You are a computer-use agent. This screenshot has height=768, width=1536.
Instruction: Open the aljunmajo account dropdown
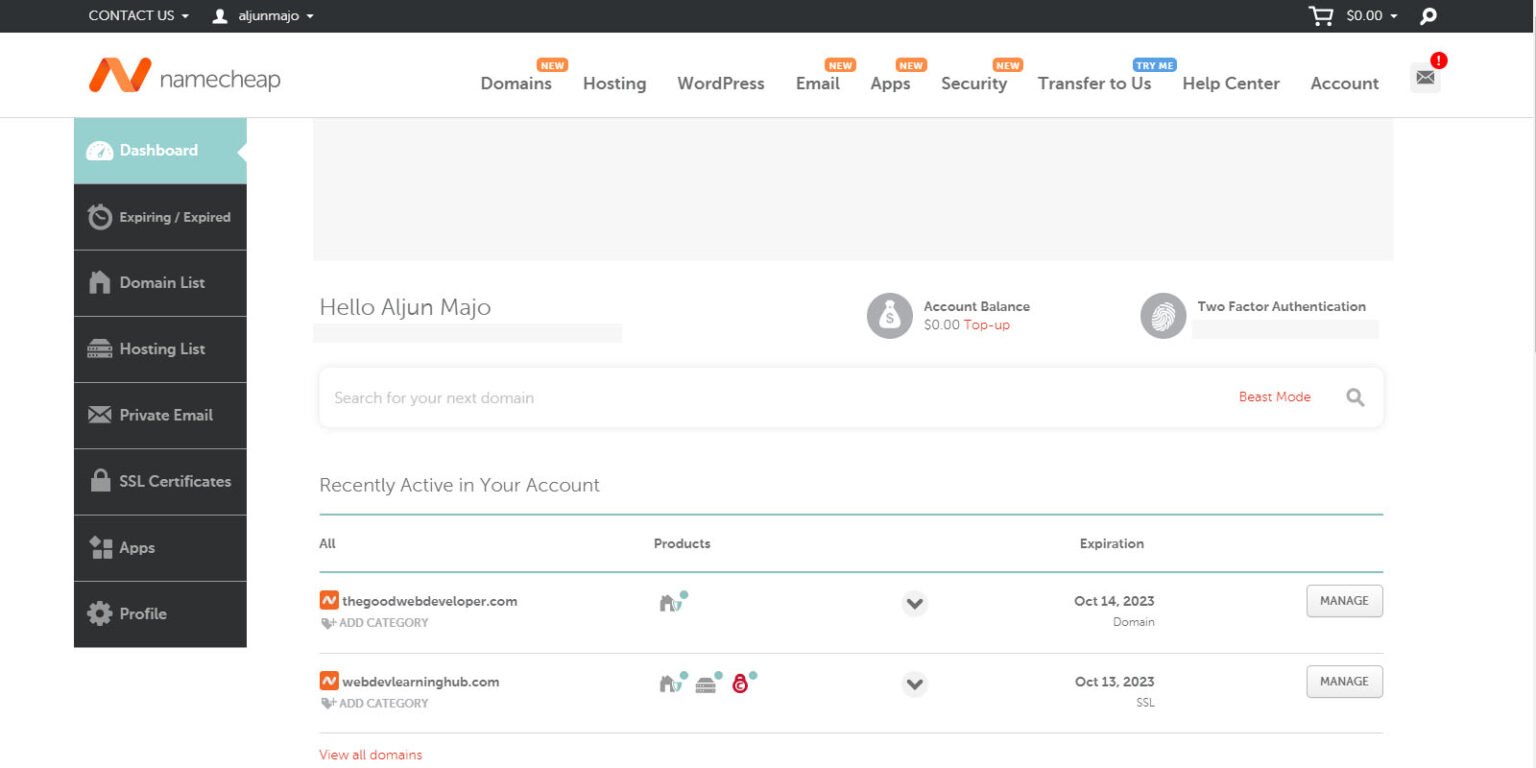click(262, 15)
